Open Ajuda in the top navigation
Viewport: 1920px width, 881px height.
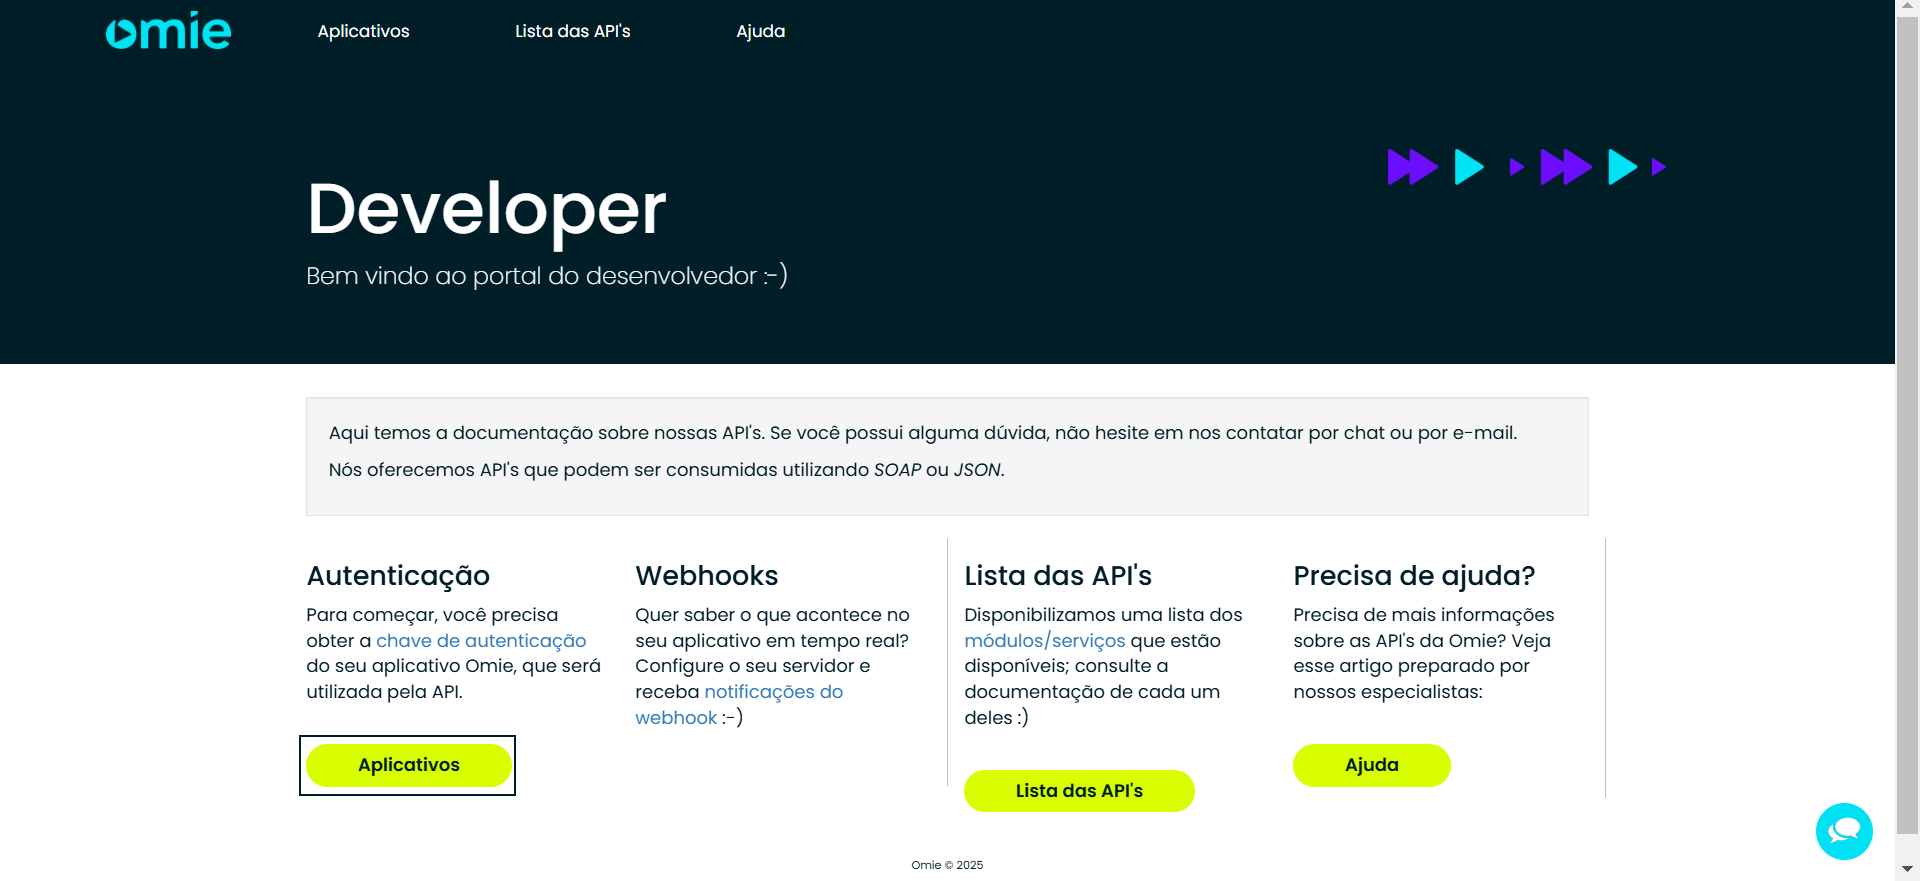click(x=760, y=31)
